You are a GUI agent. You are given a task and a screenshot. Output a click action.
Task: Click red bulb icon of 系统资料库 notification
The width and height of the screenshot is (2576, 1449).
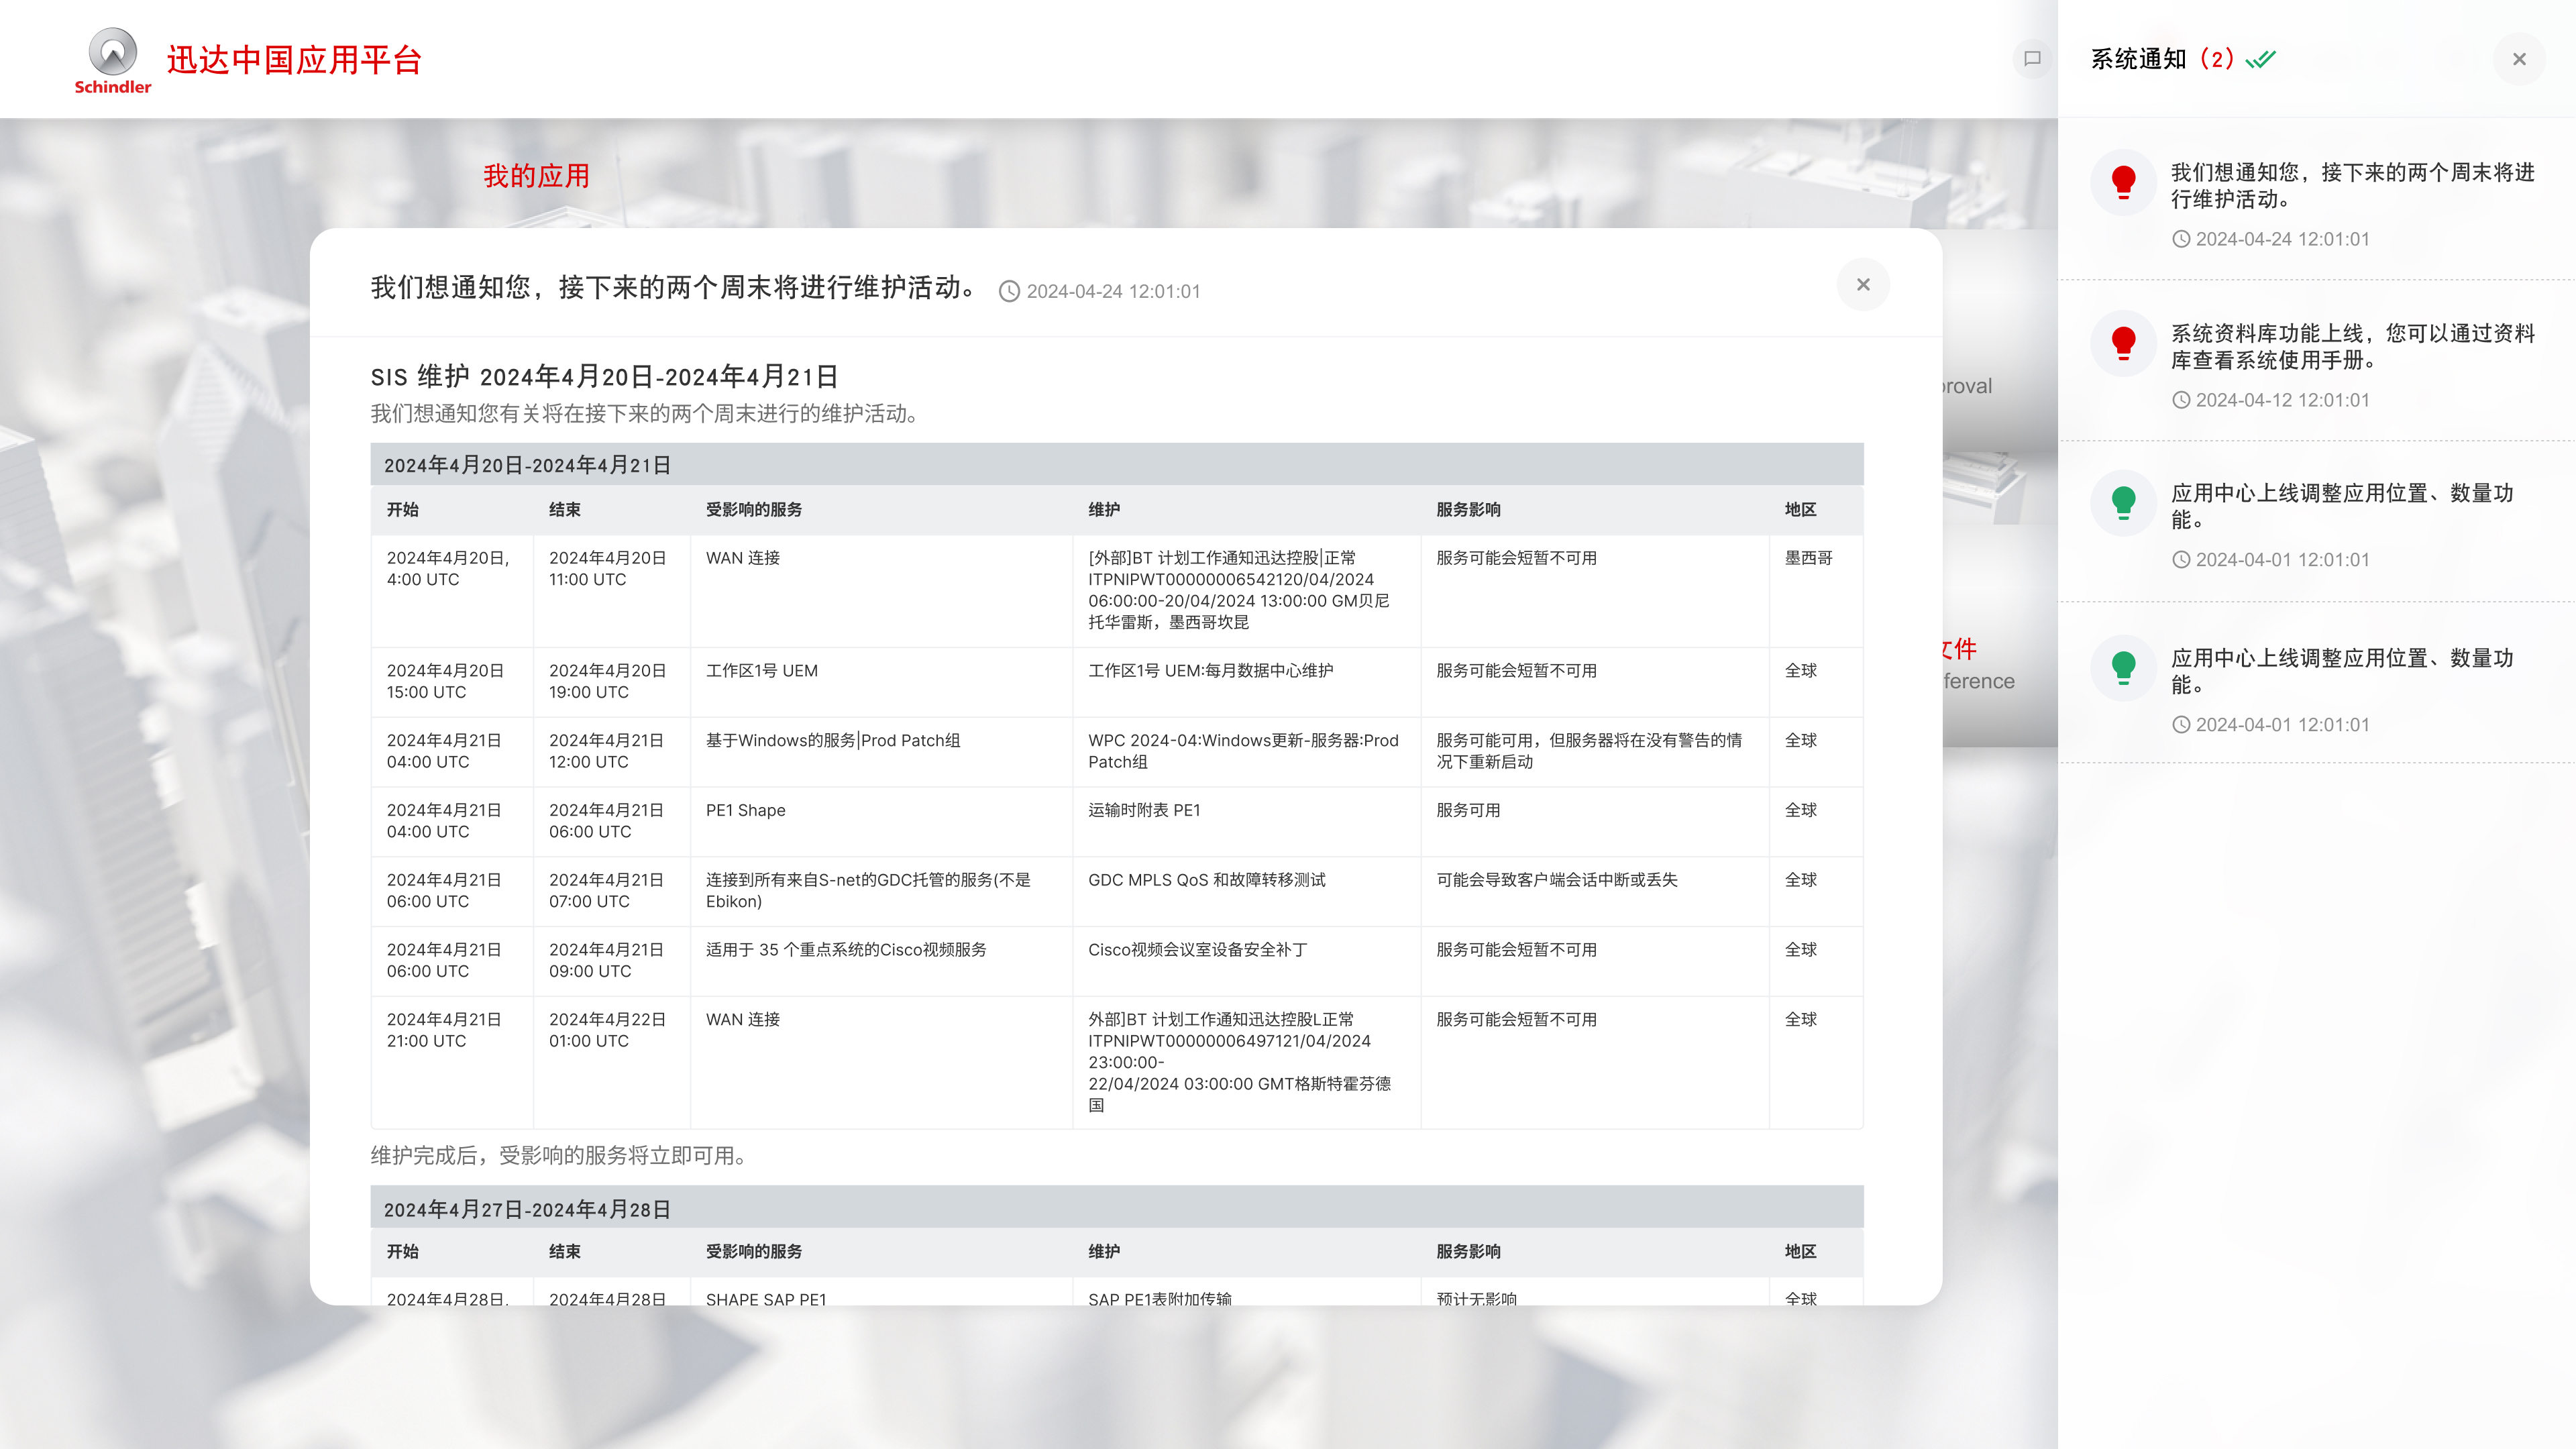(x=2123, y=344)
